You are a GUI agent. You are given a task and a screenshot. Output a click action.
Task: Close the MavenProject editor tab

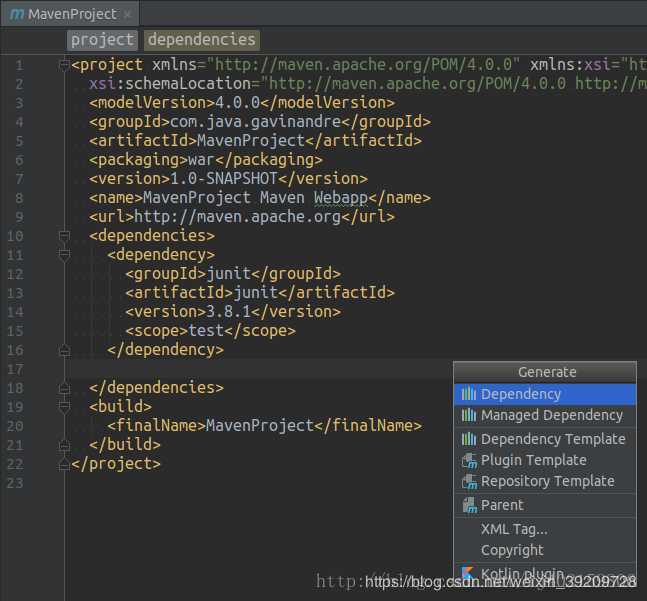tap(128, 15)
